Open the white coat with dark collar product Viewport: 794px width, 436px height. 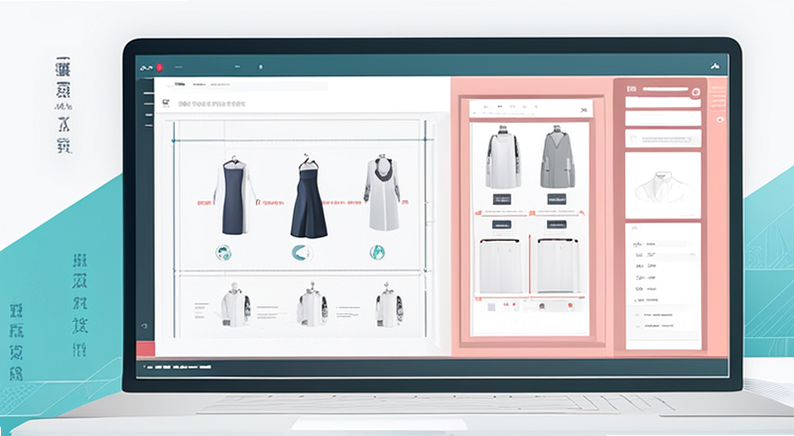click(382, 192)
